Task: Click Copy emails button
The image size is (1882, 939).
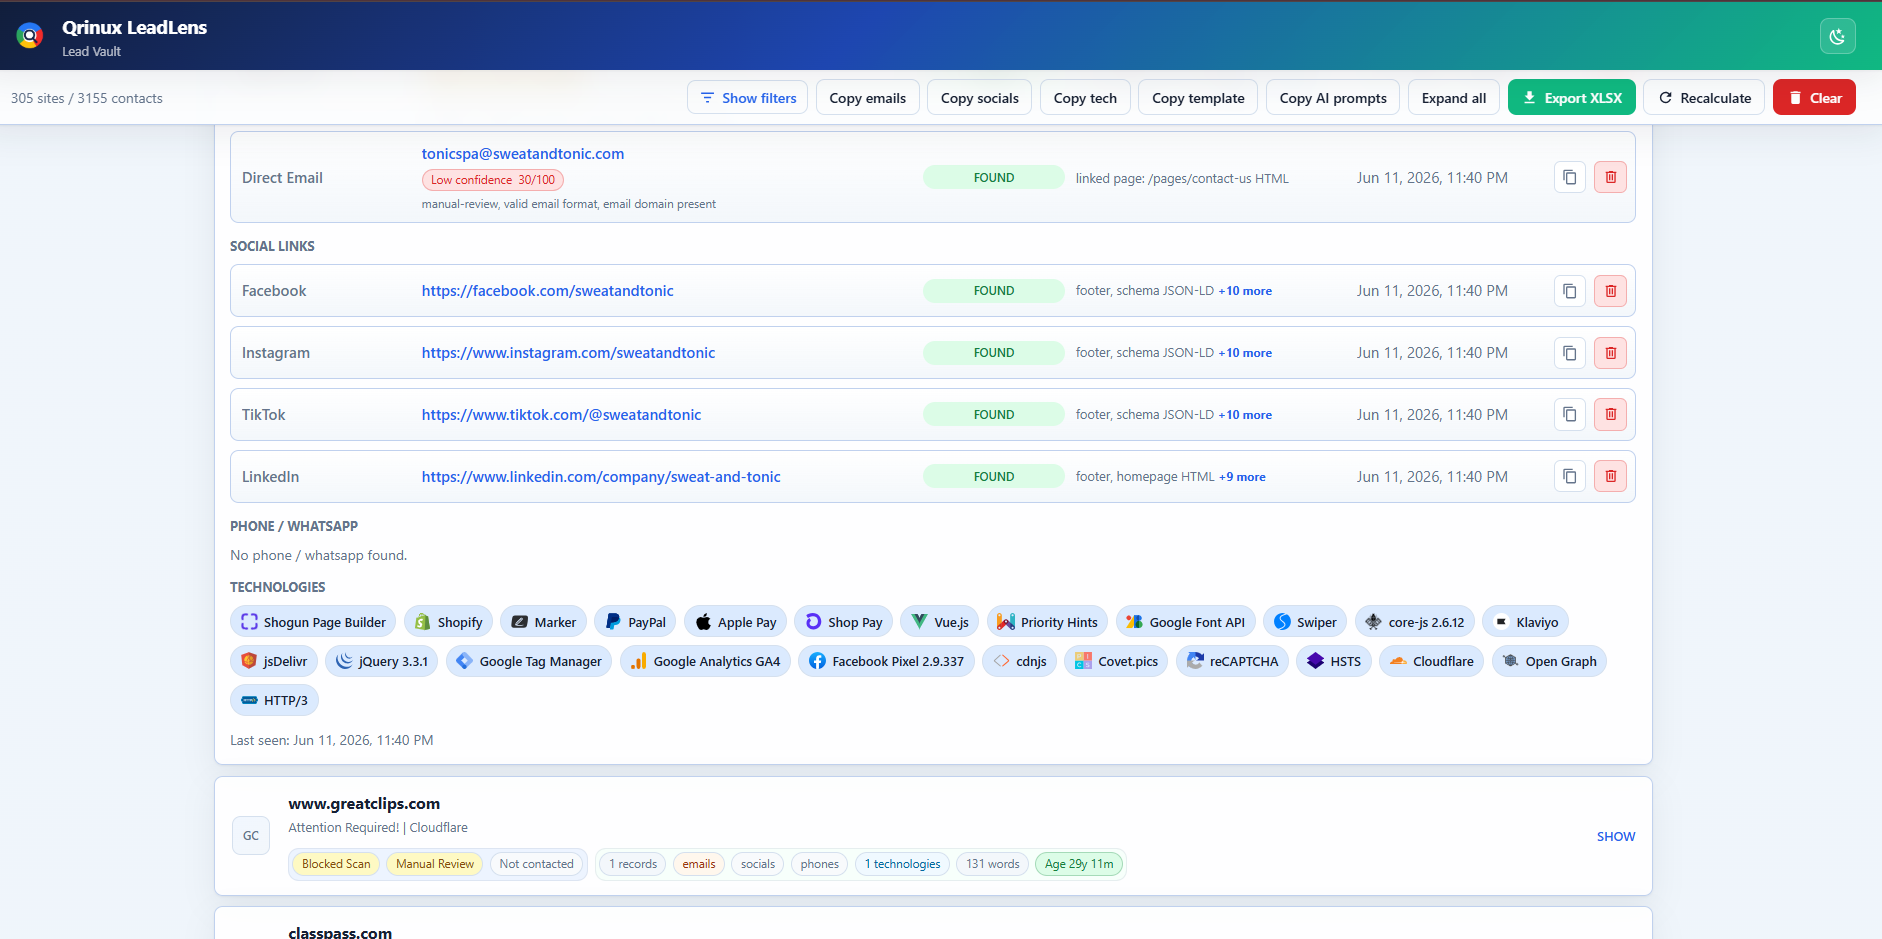Action: [867, 98]
